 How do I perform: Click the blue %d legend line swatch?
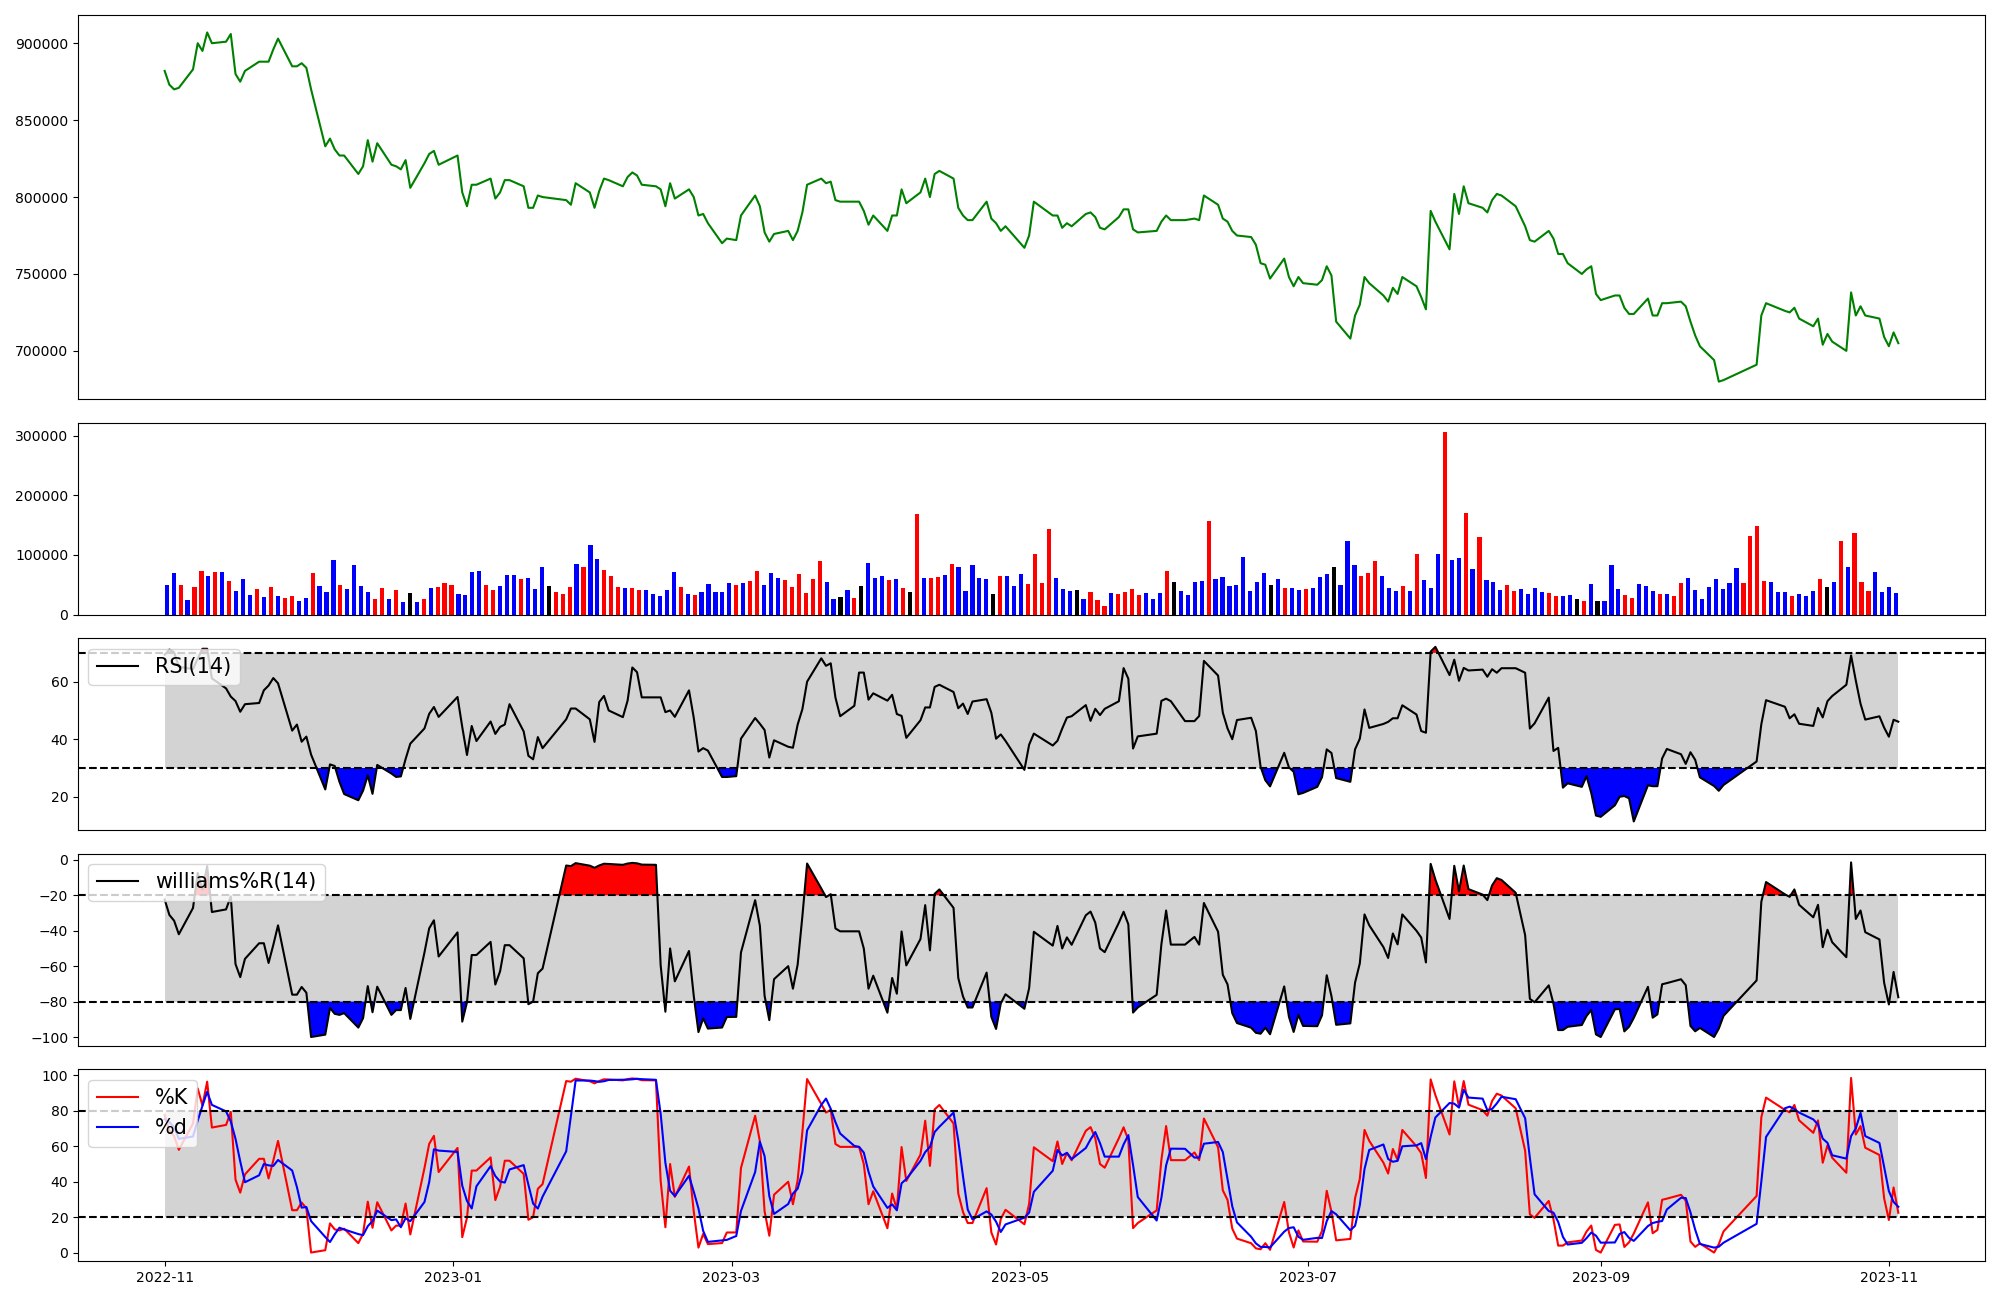pyautogui.click(x=117, y=1127)
